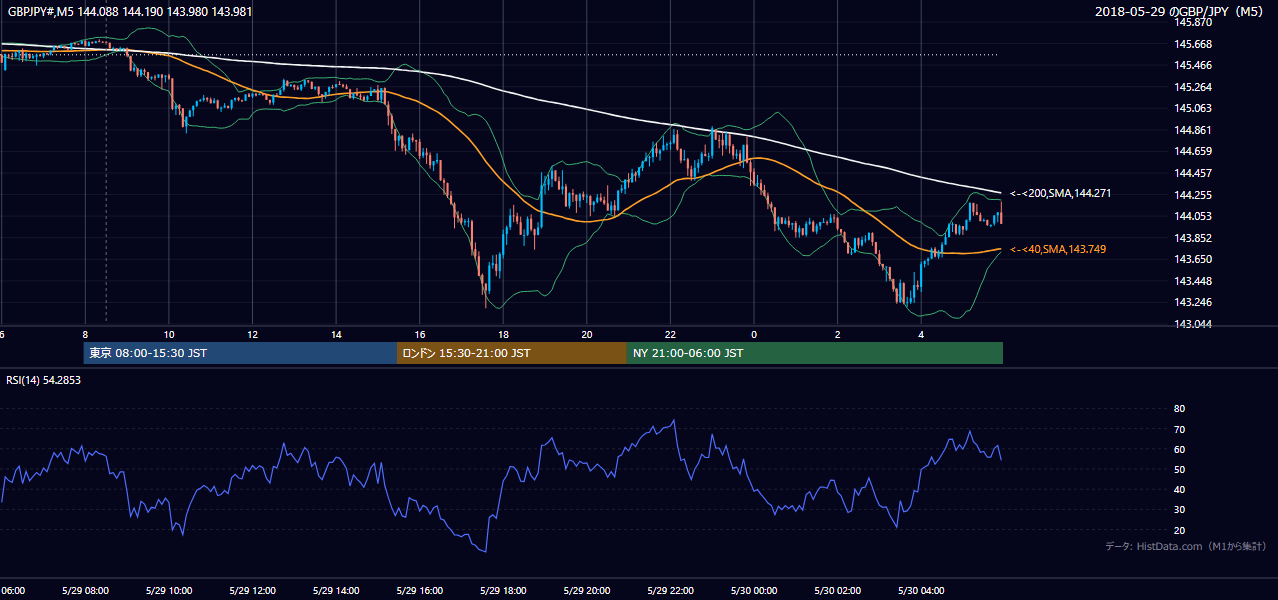Click RSI axis level 50

click(x=1179, y=469)
